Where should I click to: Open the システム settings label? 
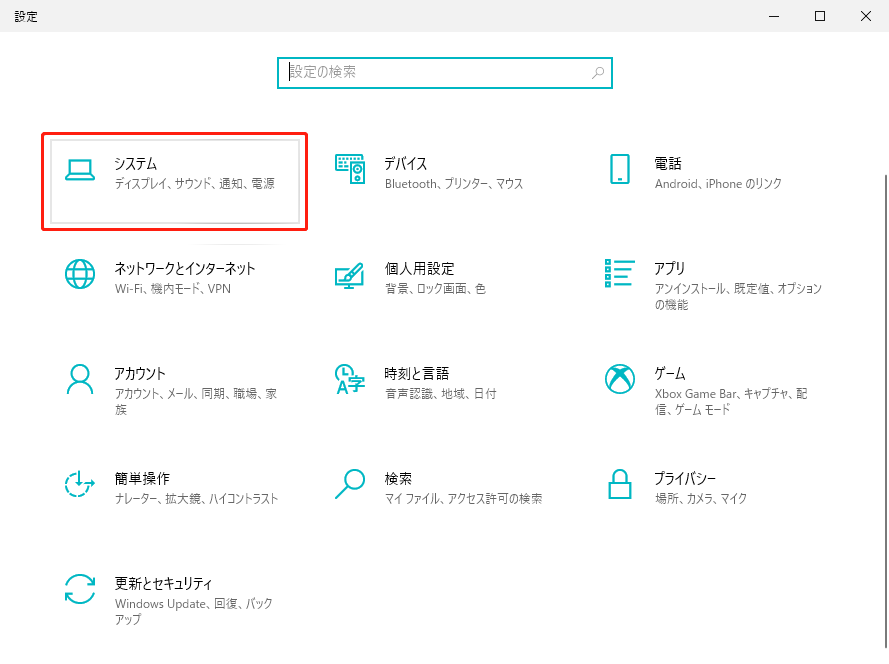(136, 163)
